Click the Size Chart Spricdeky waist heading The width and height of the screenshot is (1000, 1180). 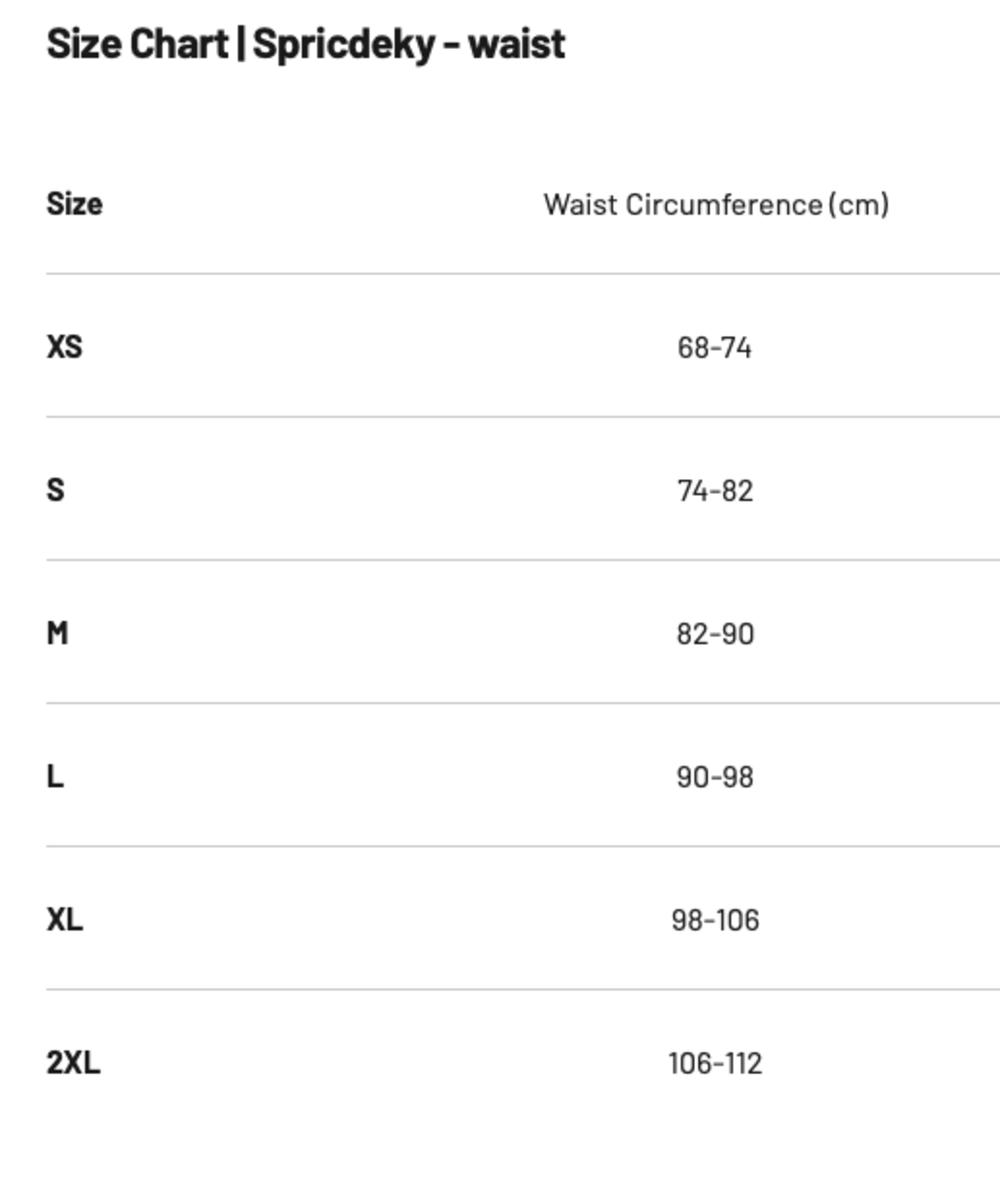[306, 44]
